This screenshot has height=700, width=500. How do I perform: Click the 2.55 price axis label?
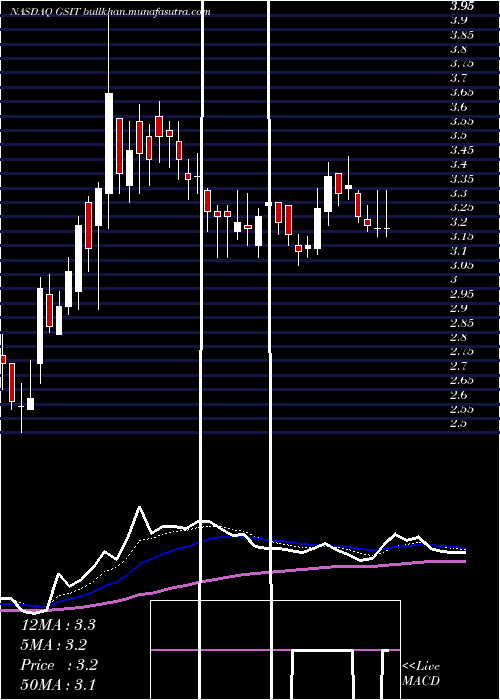click(x=464, y=408)
